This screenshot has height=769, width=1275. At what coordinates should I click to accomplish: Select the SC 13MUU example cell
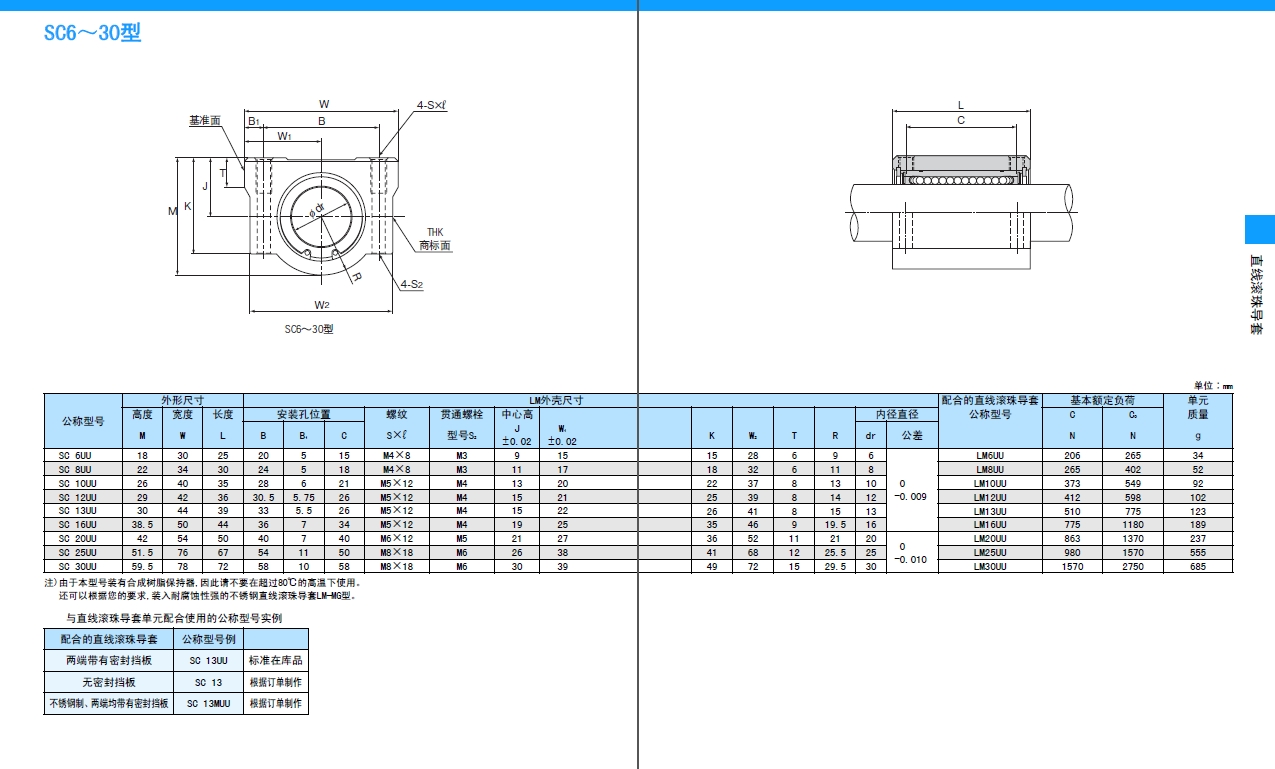click(208, 704)
